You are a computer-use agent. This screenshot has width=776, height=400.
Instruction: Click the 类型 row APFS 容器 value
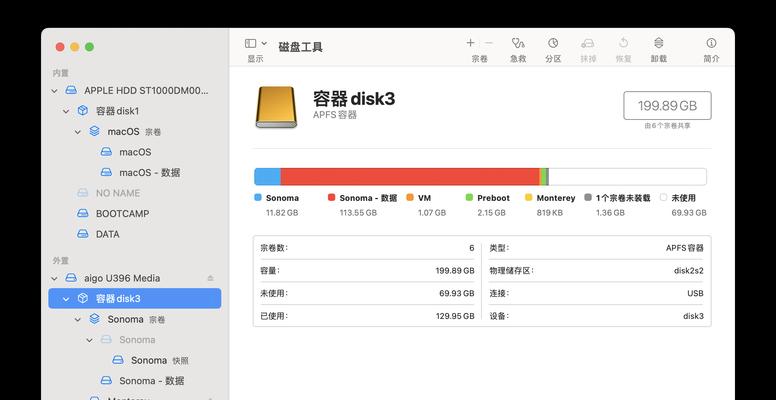[x=684, y=248]
